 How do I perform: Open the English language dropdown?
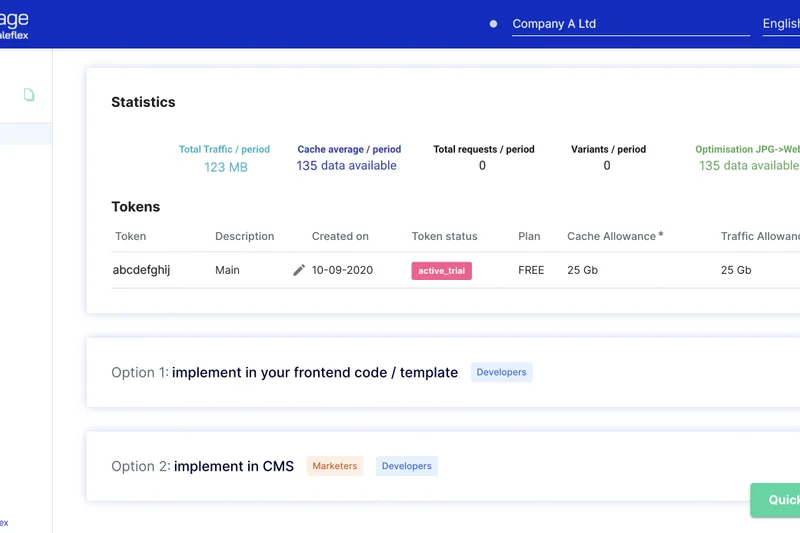click(x=780, y=24)
